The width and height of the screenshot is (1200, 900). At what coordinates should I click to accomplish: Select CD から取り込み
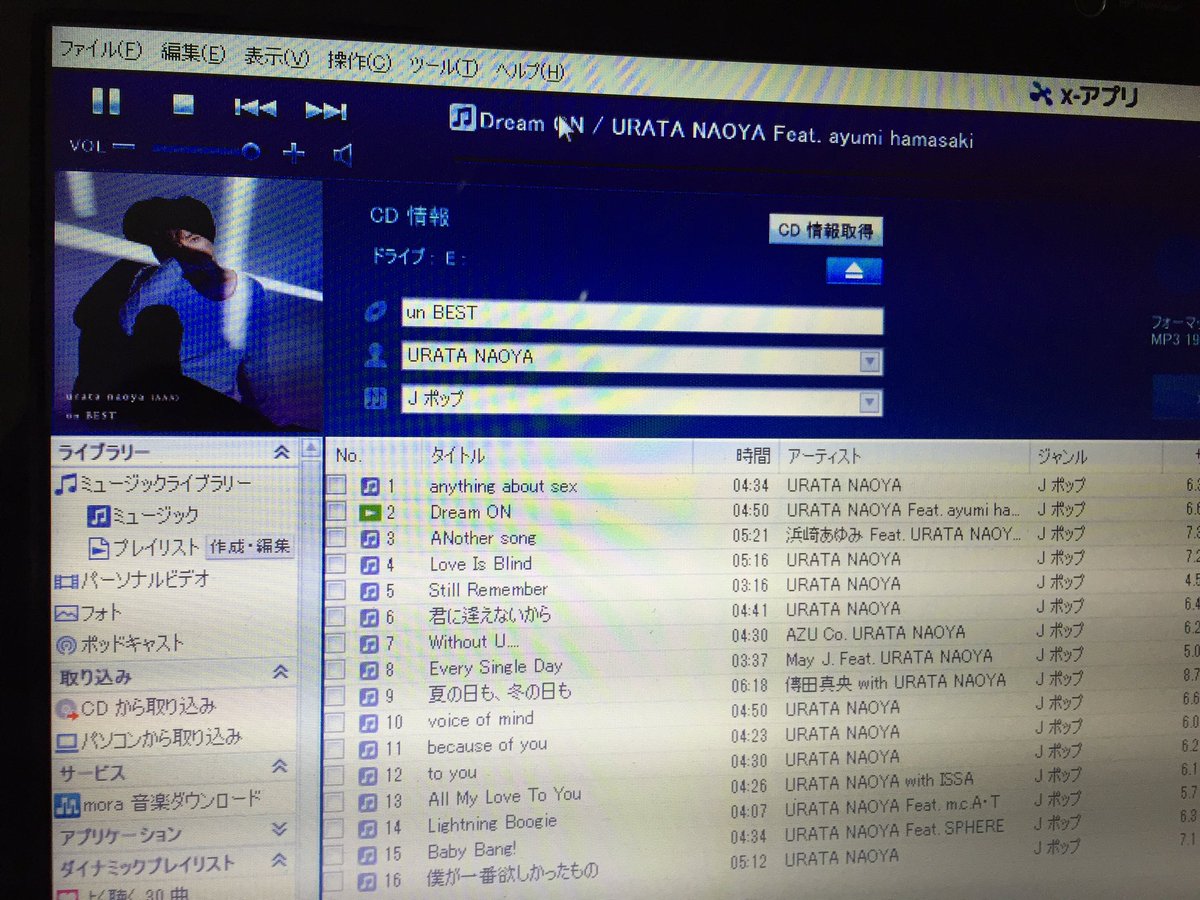click(x=135, y=708)
